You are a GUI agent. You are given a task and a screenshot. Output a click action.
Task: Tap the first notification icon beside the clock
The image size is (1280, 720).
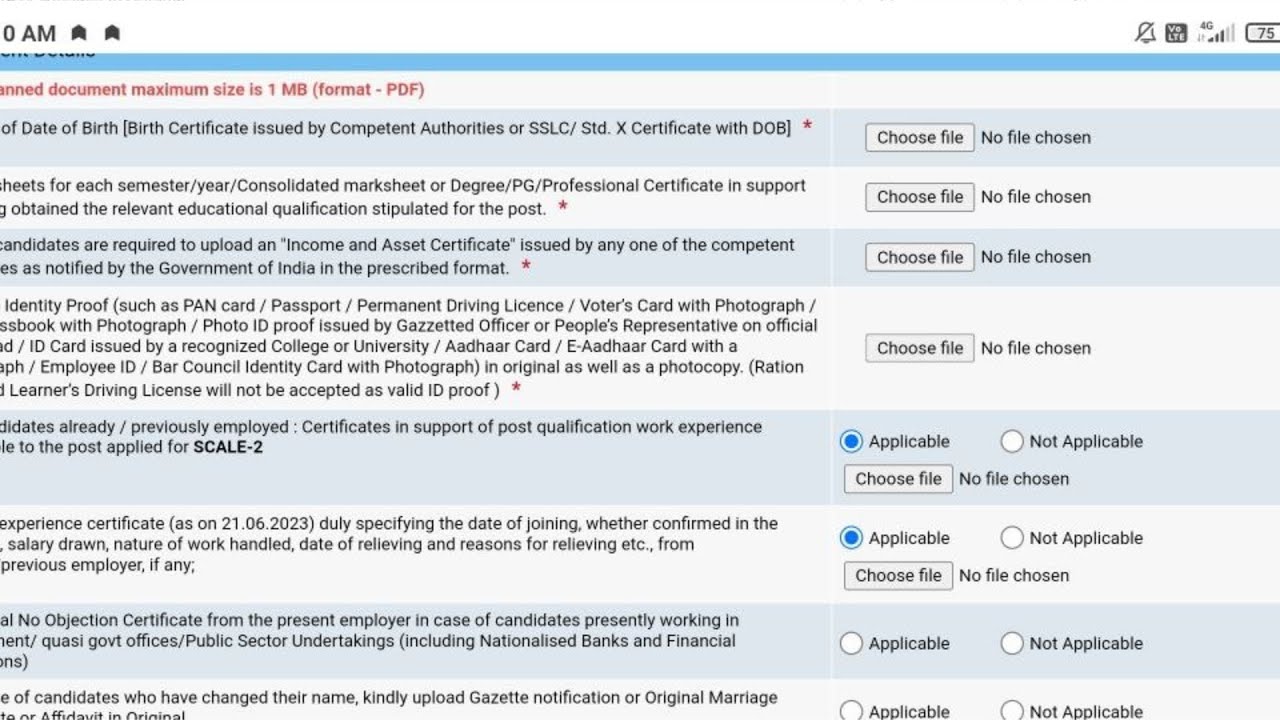(x=79, y=33)
